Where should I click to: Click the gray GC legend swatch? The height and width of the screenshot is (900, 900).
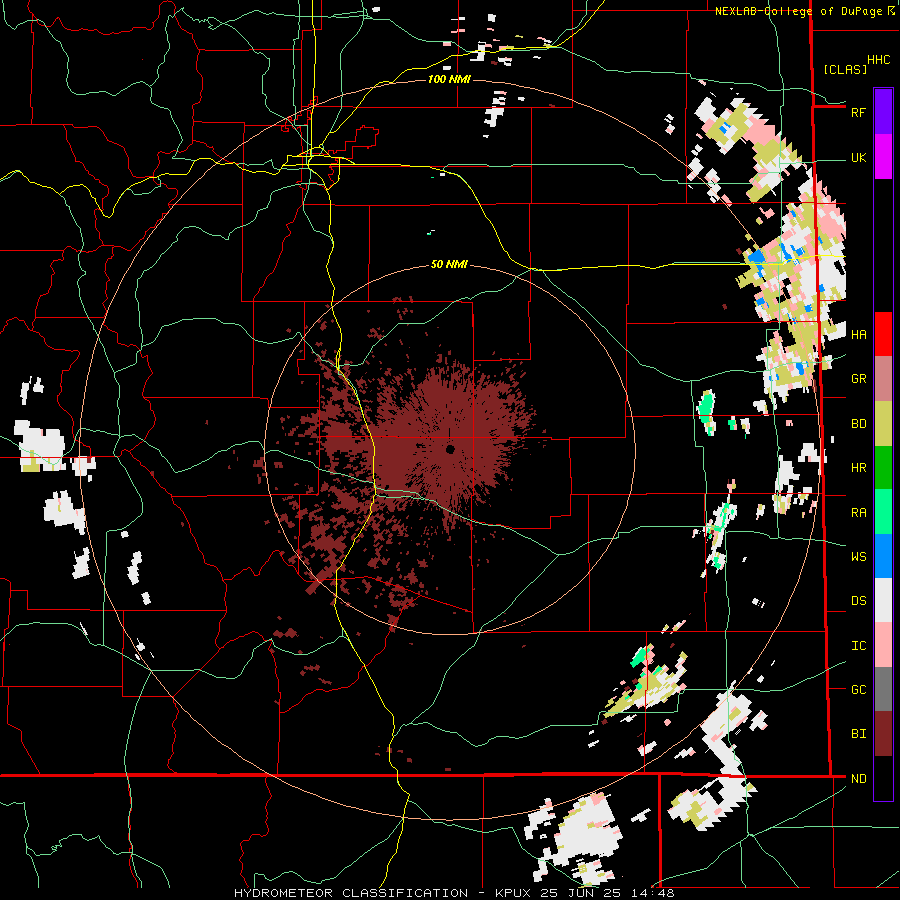883,689
